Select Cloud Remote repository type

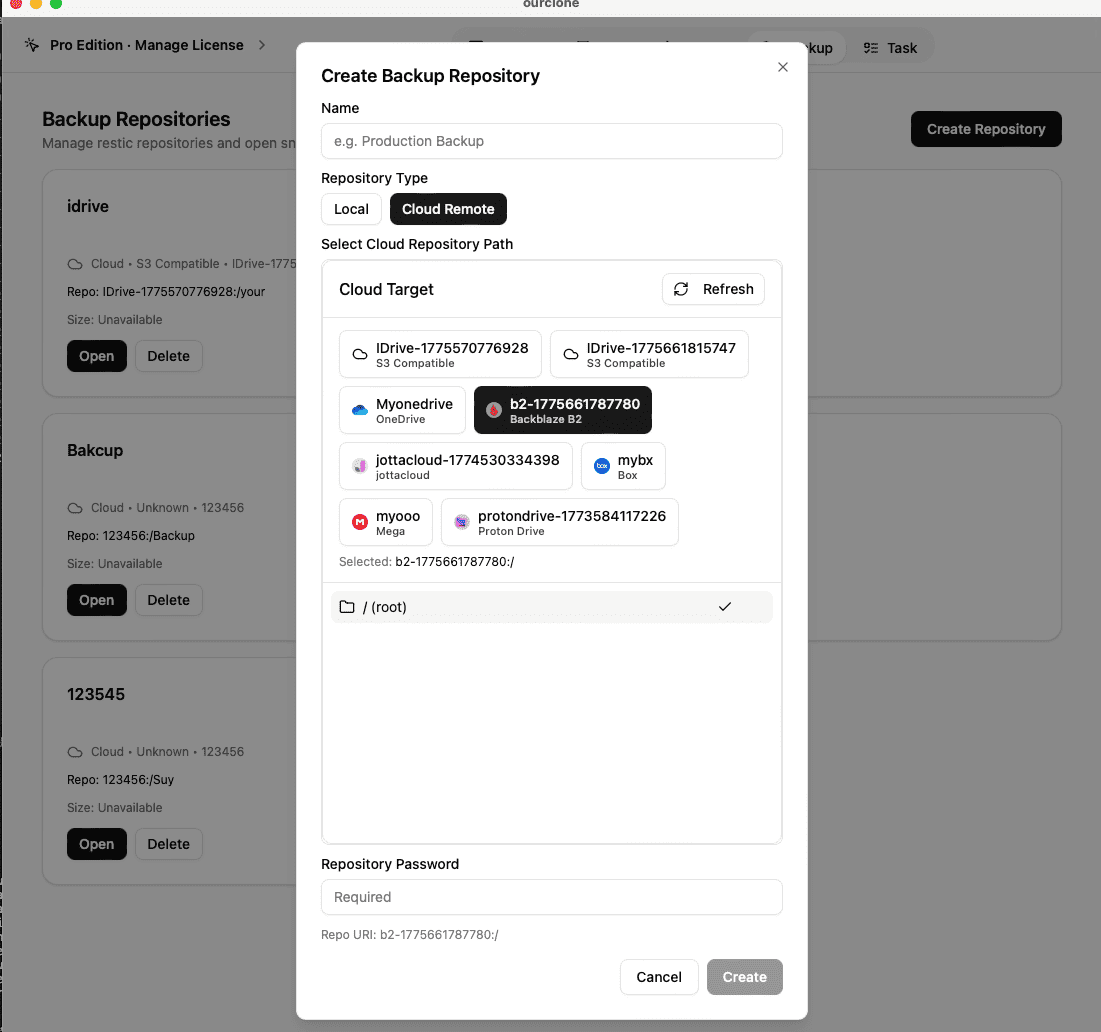click(448, 209)
